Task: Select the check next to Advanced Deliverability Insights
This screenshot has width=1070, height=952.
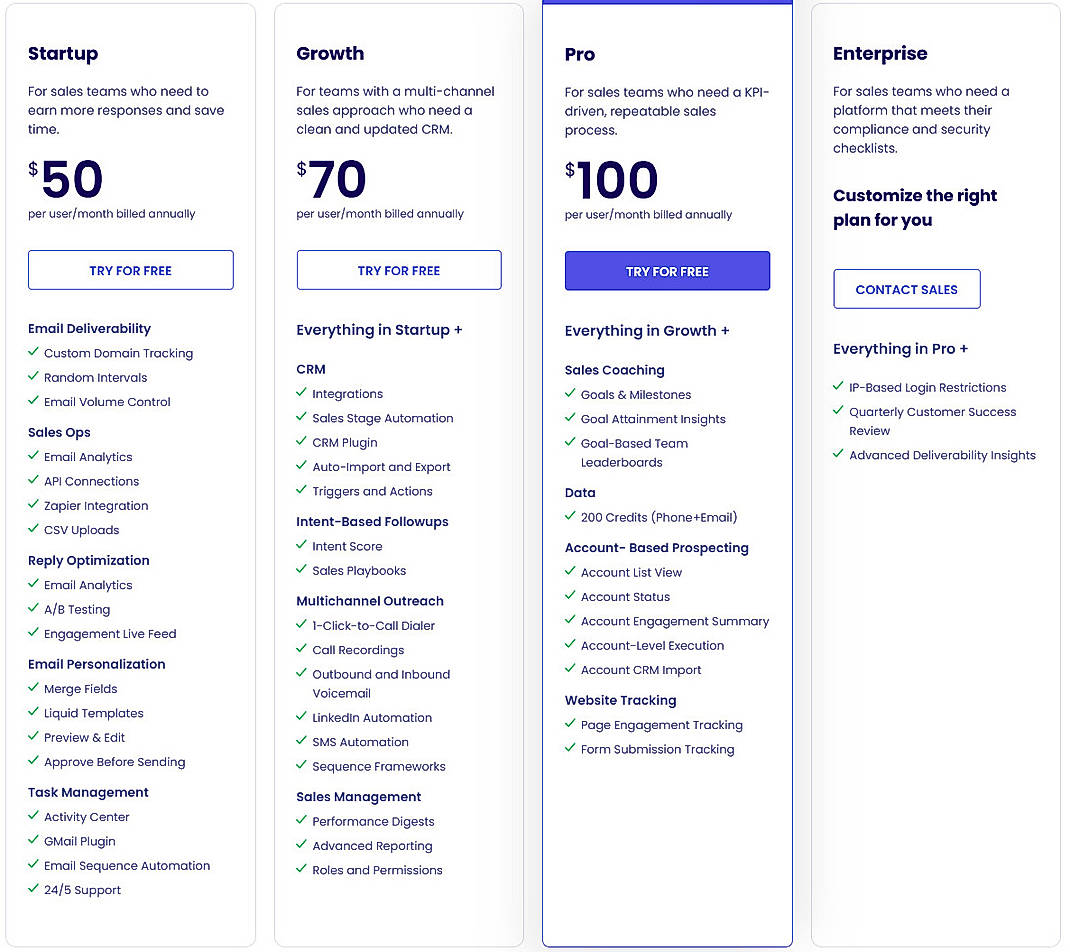Action: tap(837, 455)
